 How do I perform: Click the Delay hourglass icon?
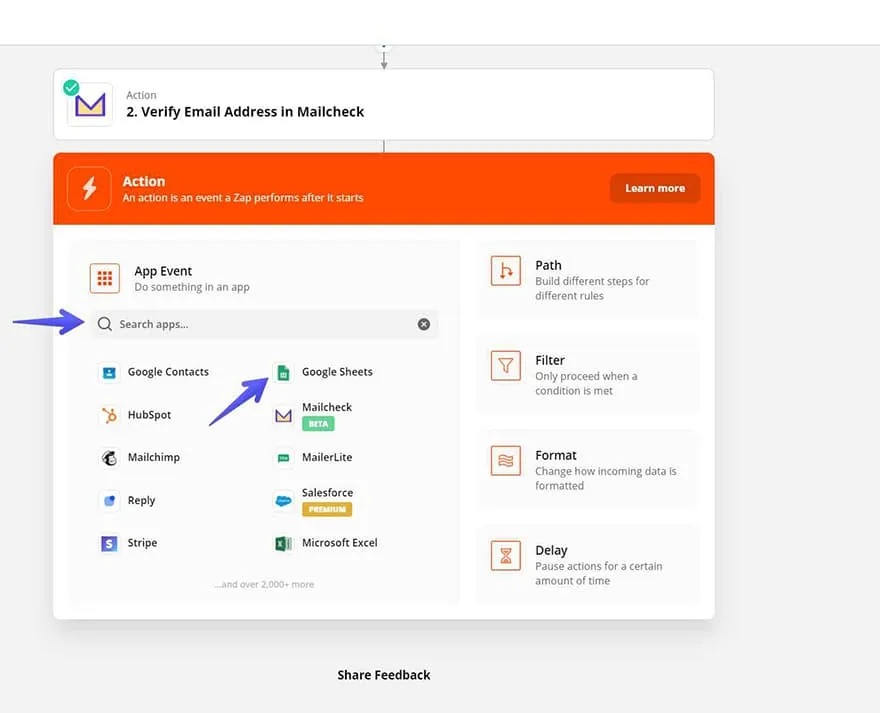click(505, 555)
